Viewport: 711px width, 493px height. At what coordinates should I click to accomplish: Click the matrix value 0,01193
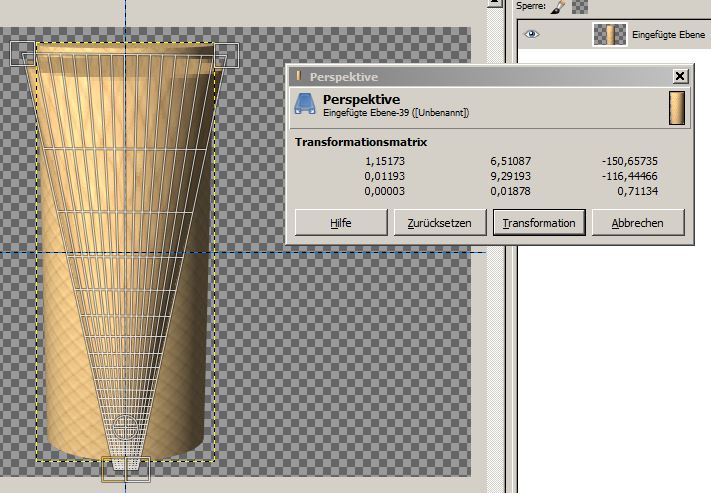point(385,176)
